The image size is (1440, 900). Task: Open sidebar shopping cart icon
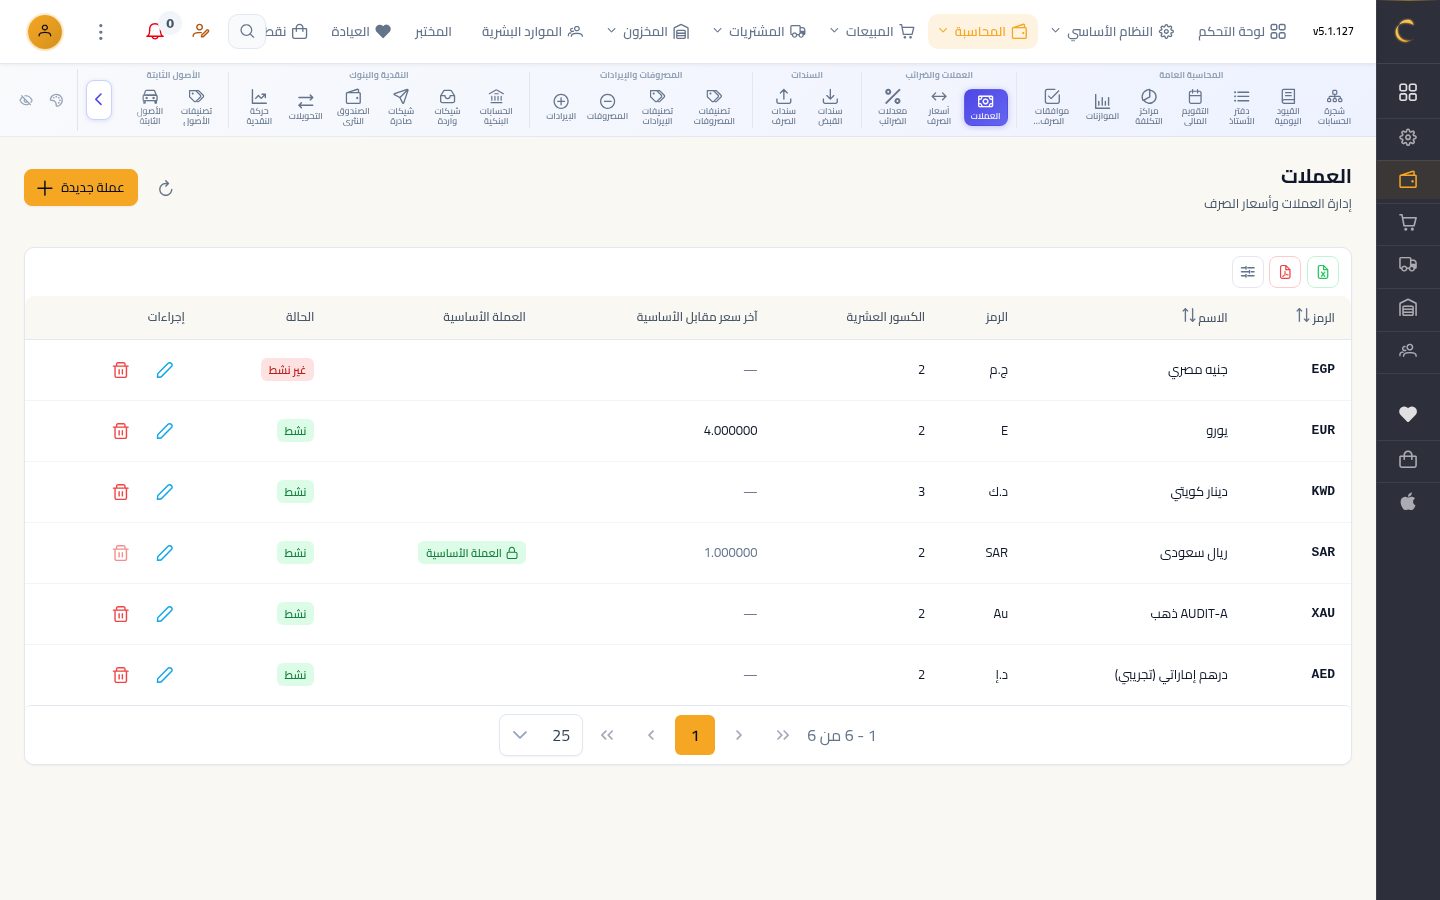(1408, 223)
